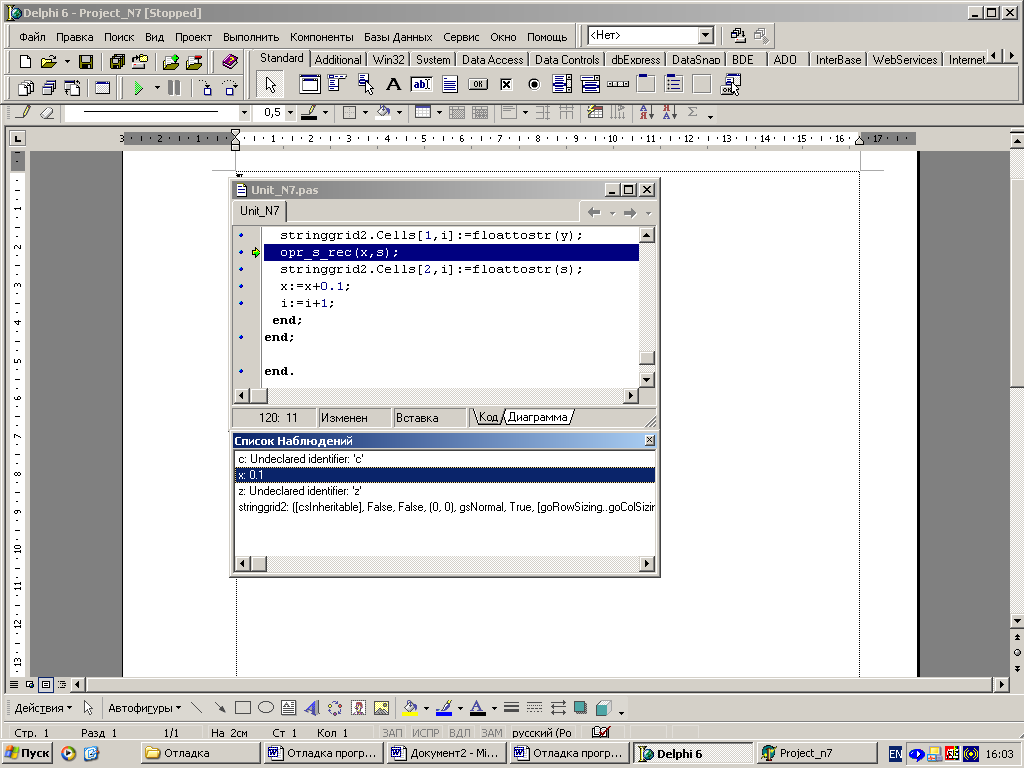Expand the border color pencil dropdown

[x=325, y=112]
